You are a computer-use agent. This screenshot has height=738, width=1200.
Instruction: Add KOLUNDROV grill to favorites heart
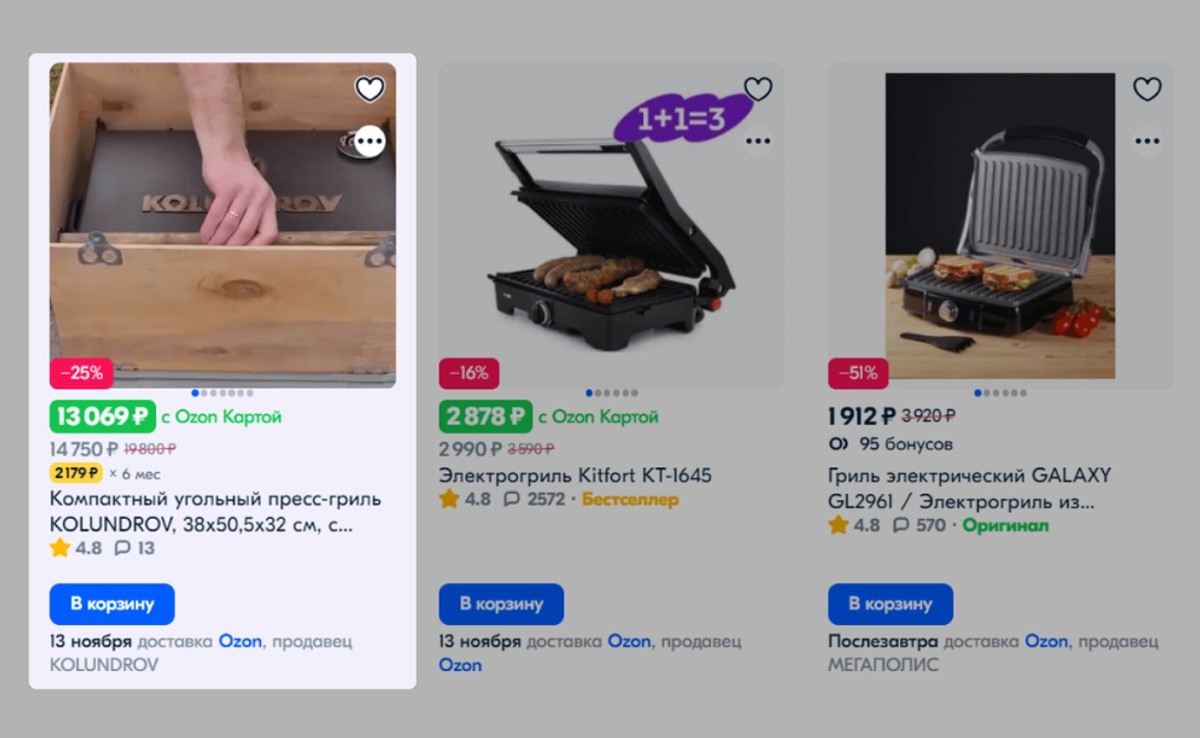click(x=370, y=89)
